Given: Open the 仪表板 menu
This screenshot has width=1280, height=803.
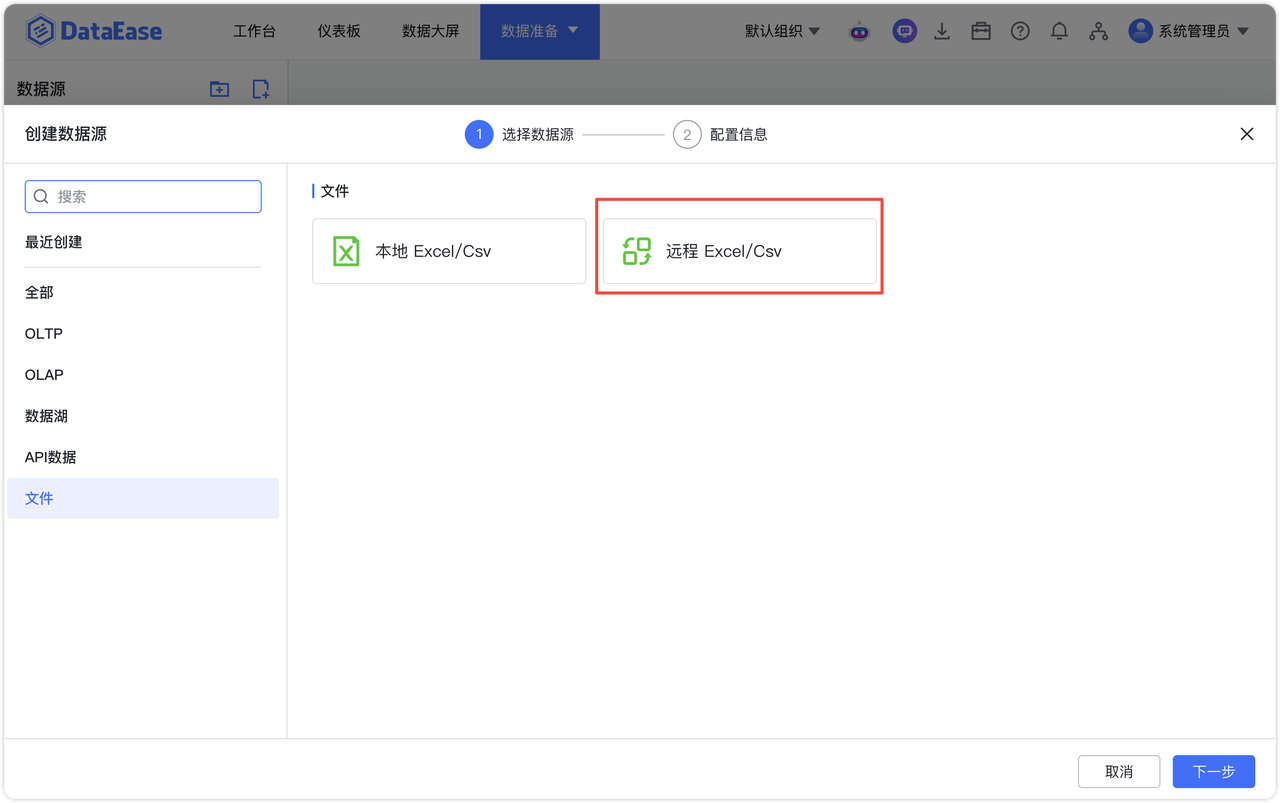Looking at the screenshot, I should tap(339, 31).
